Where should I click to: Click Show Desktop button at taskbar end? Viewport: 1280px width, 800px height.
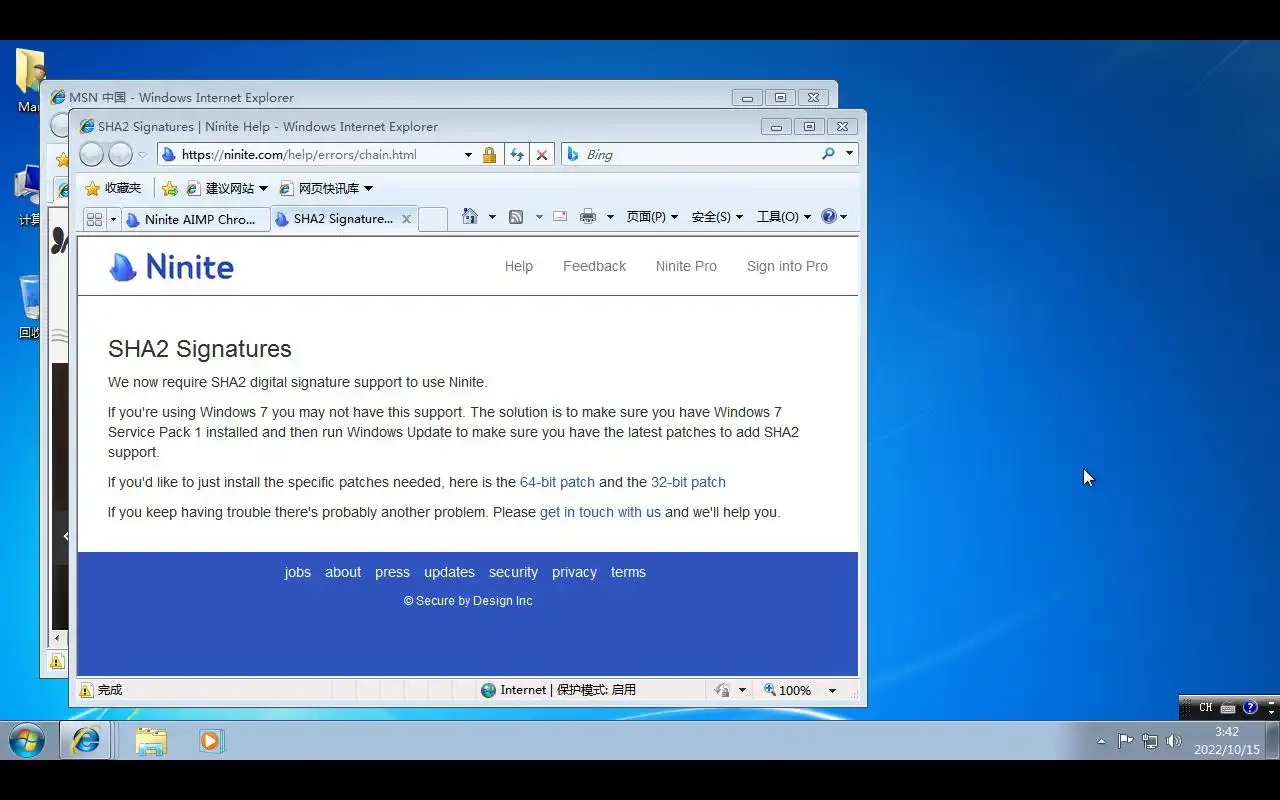pyautogui.click(x=1273, y=741)
